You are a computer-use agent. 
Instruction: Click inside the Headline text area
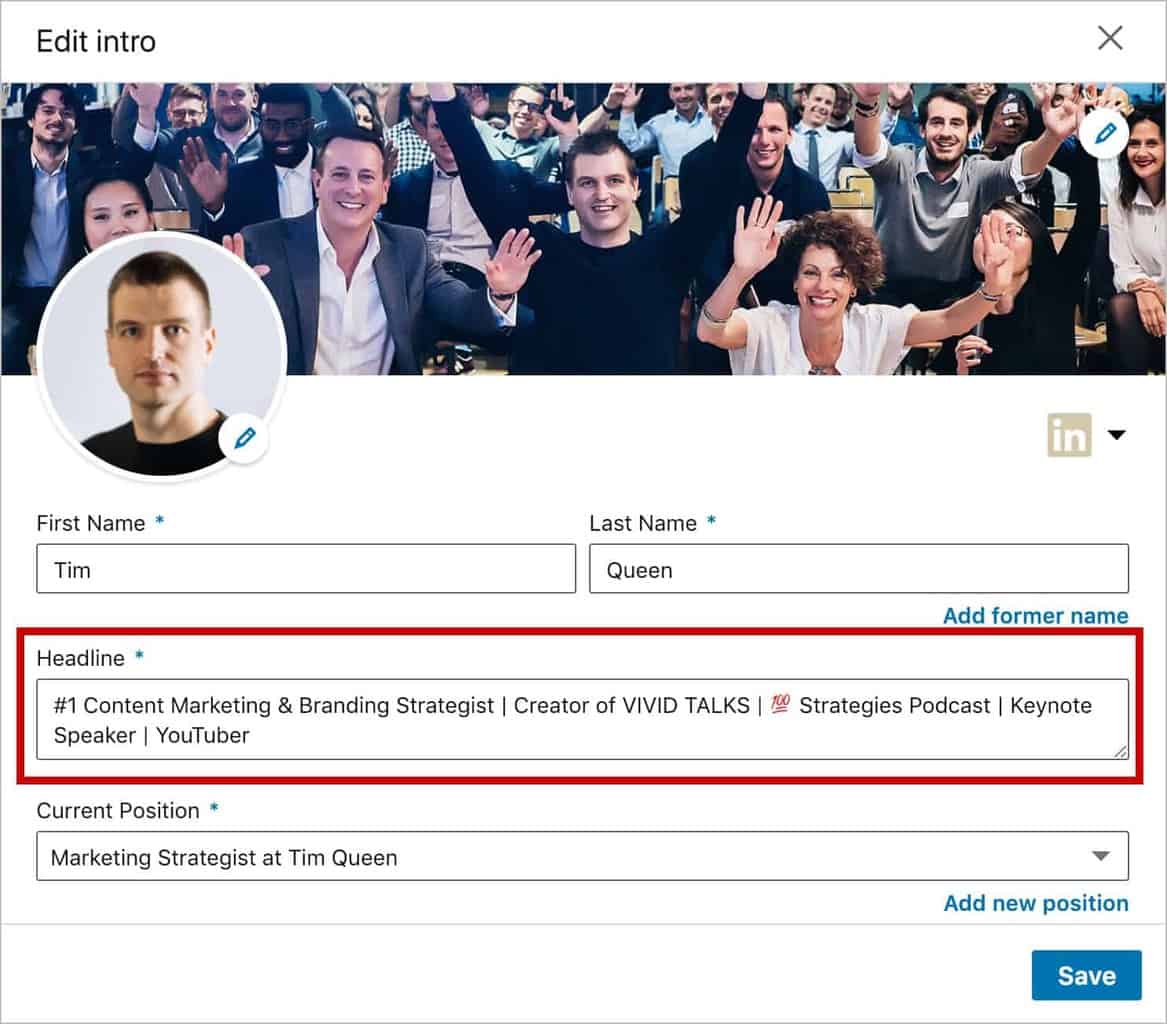tap(582, 719)
